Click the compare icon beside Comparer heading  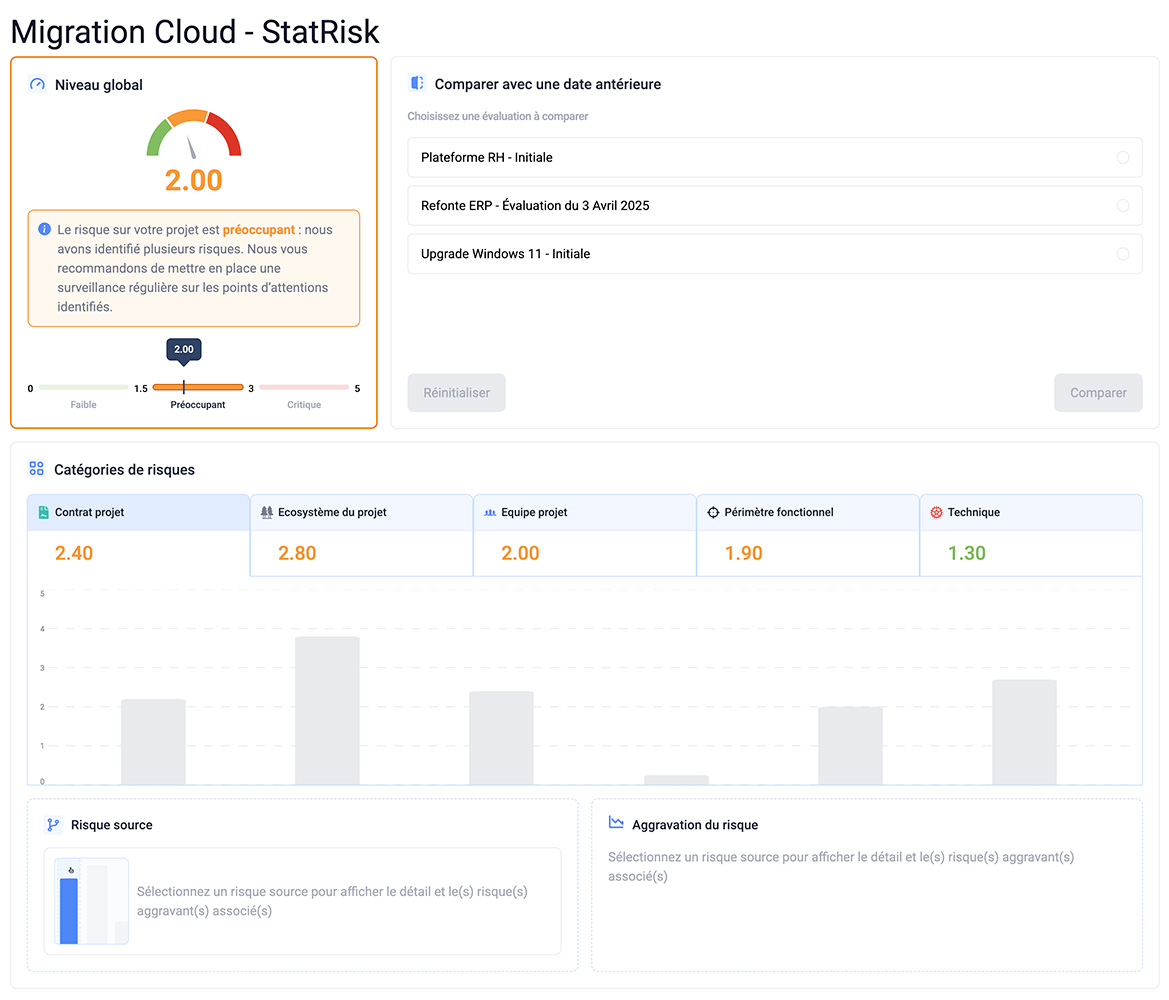pyautogui.click(x=417, y=84)
